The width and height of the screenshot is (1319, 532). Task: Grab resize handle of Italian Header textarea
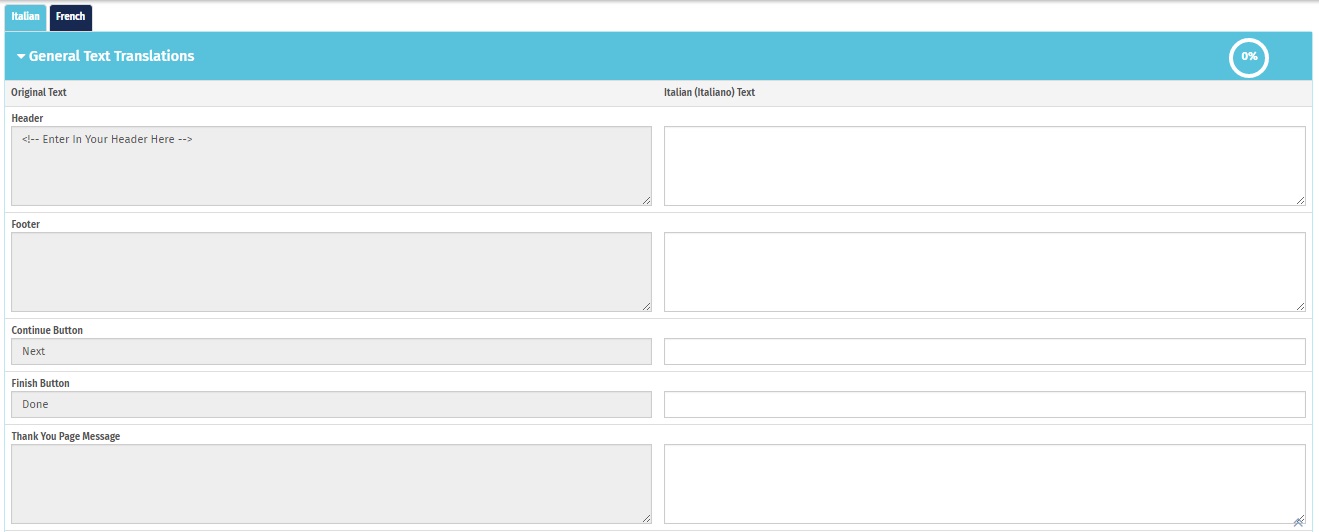(1299, 200)
